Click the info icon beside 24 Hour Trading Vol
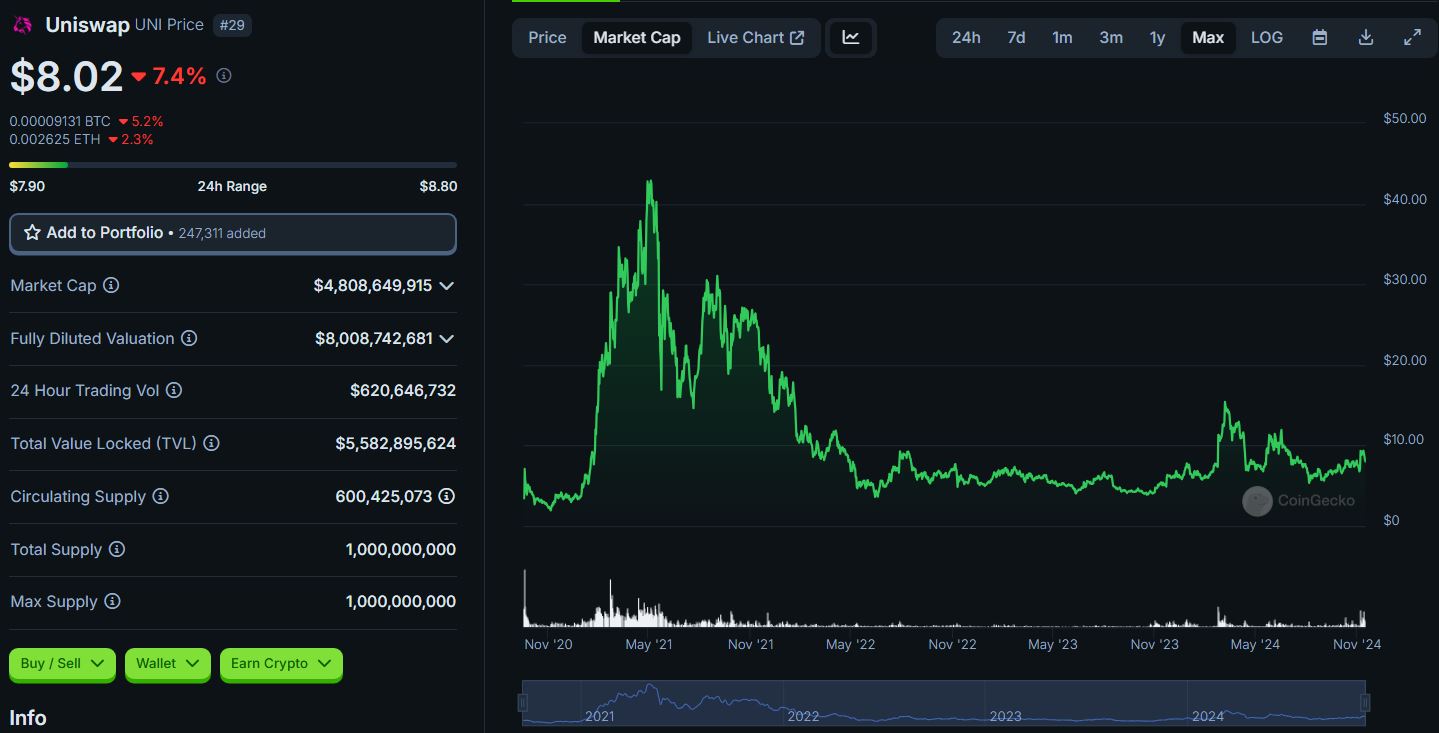 (x=174, y=390)
